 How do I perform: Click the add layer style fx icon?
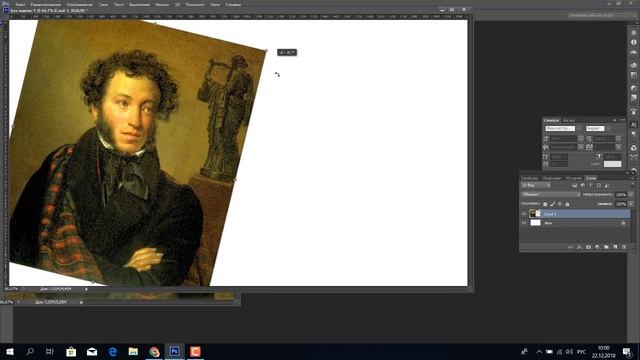579,247
